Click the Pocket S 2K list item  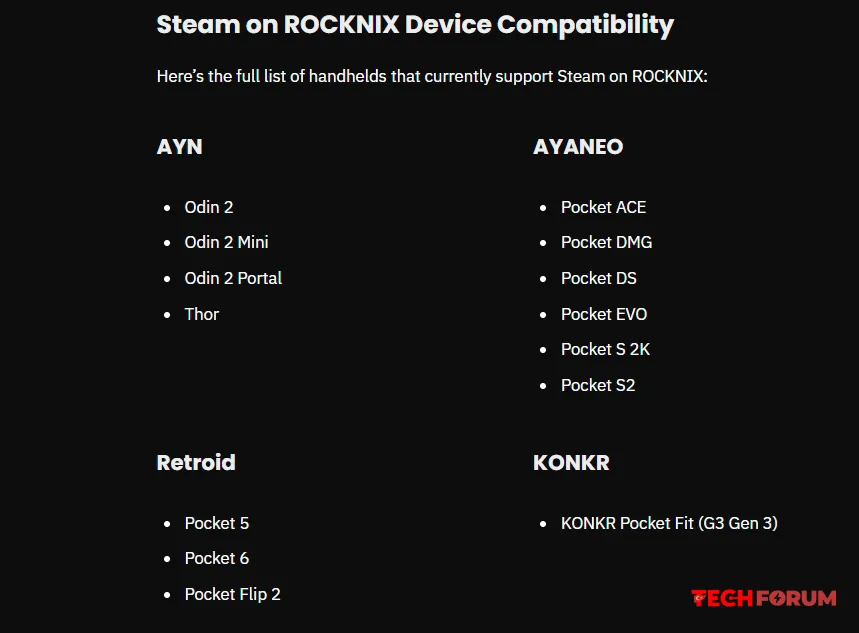(605, 349)
